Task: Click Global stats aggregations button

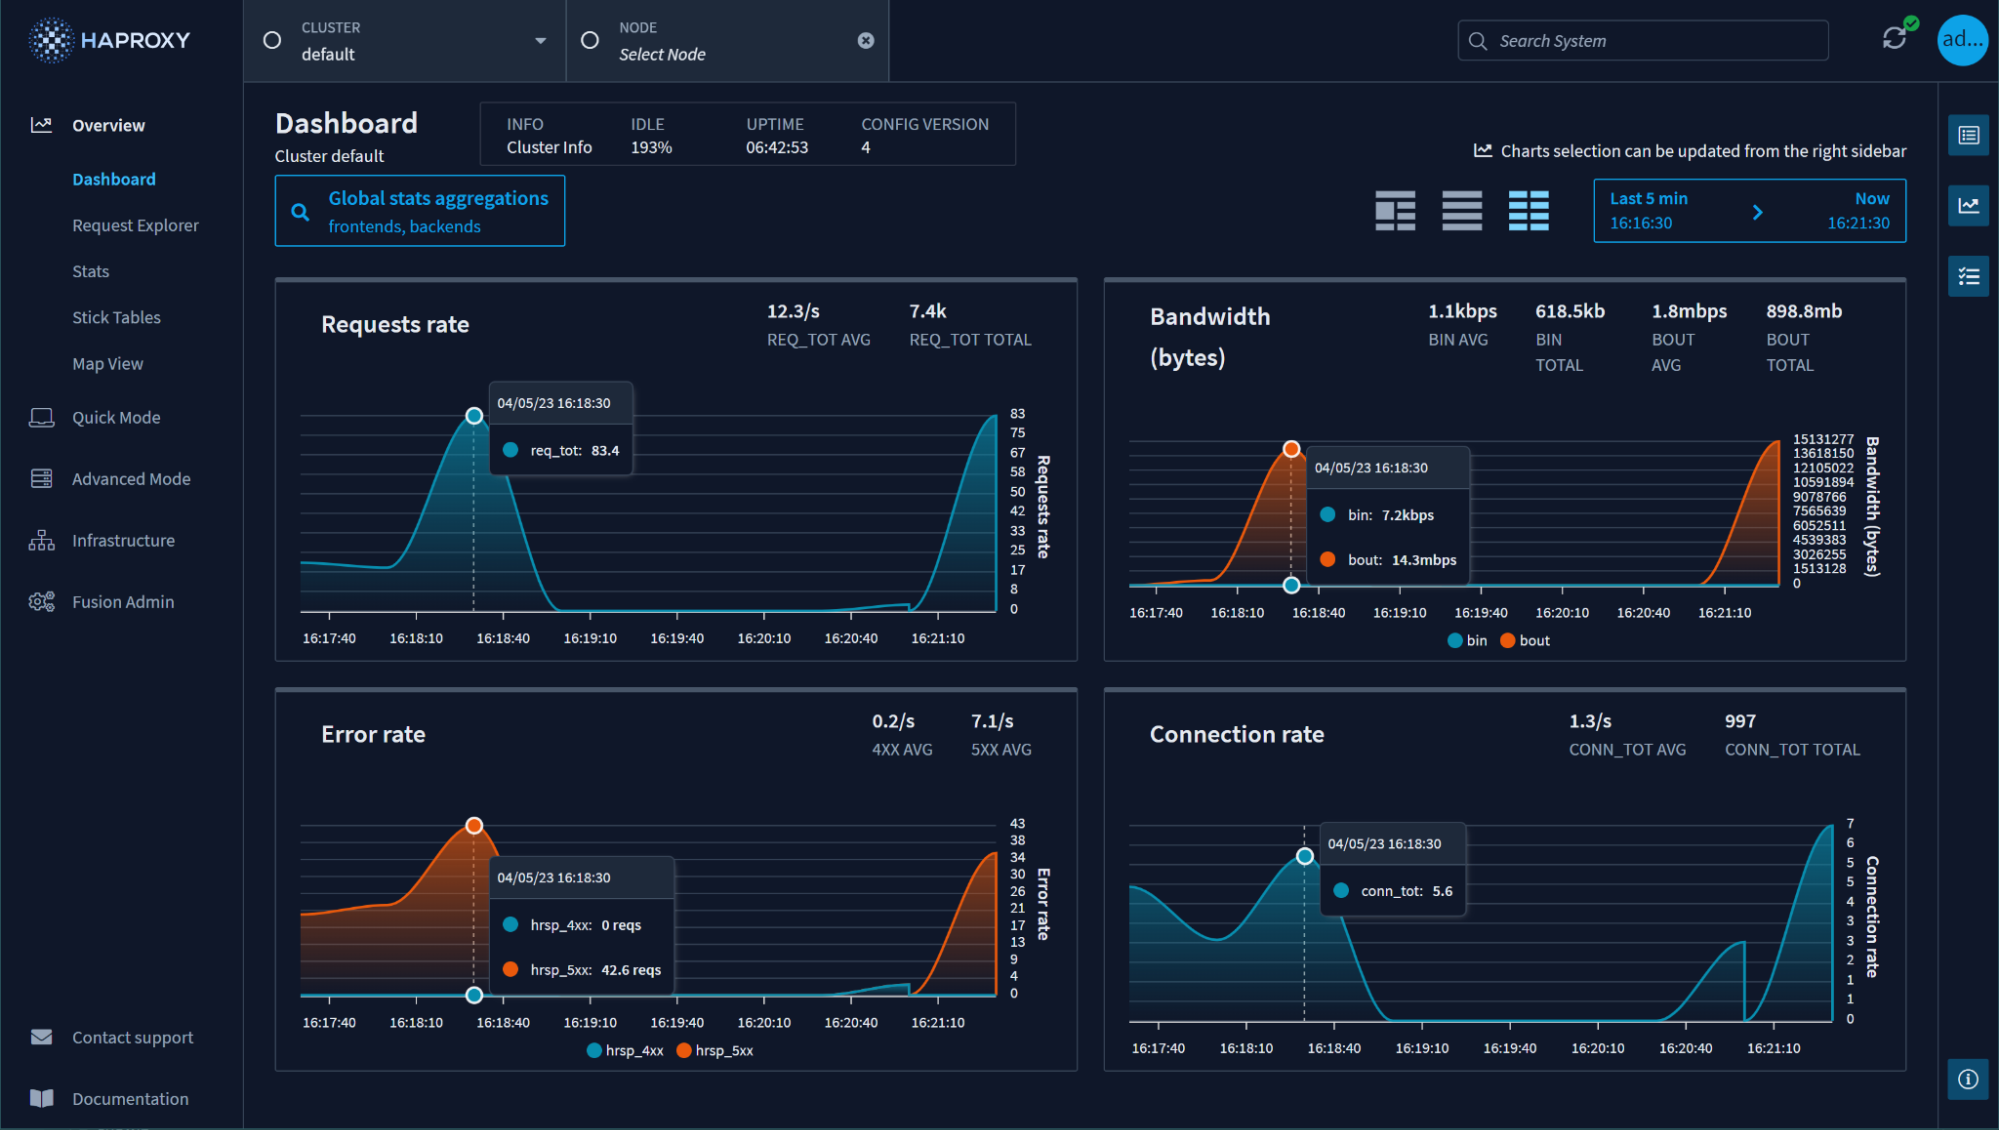Action: click(x=420, y=210)
